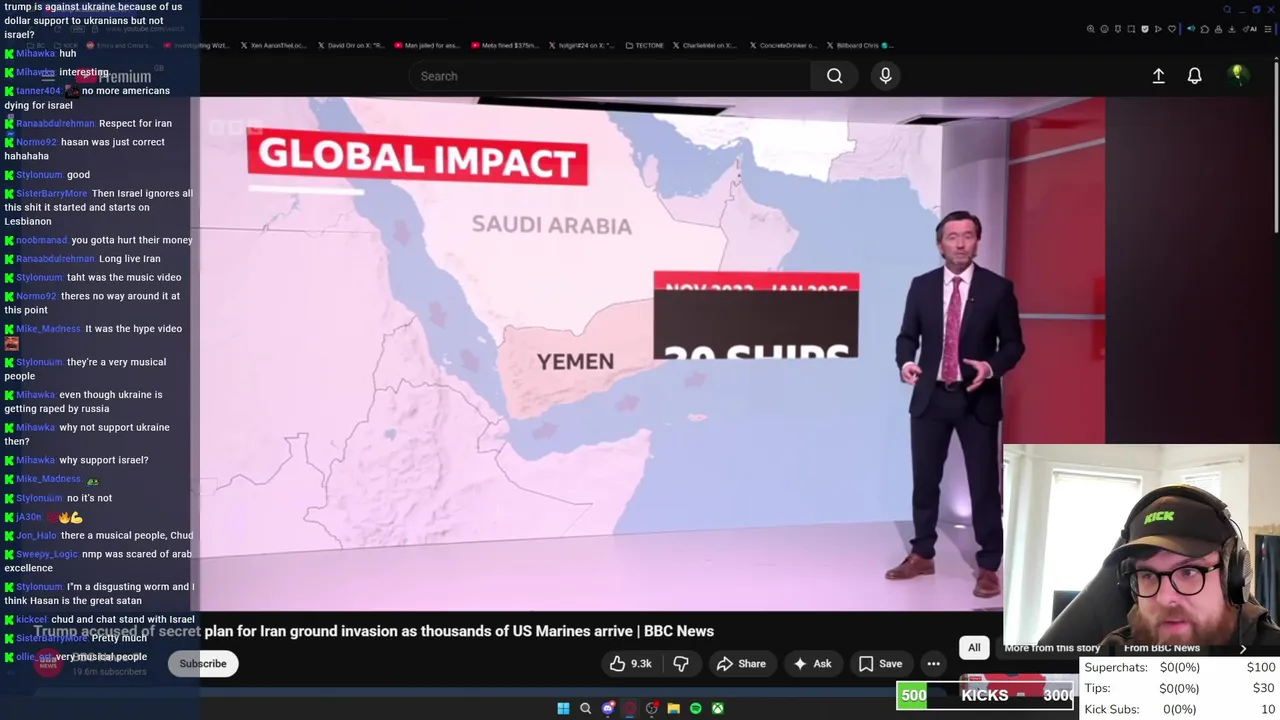Open the YouTube account avatar menu
This screenshot has height=720, width=1280.
(x=1237, y=74)
